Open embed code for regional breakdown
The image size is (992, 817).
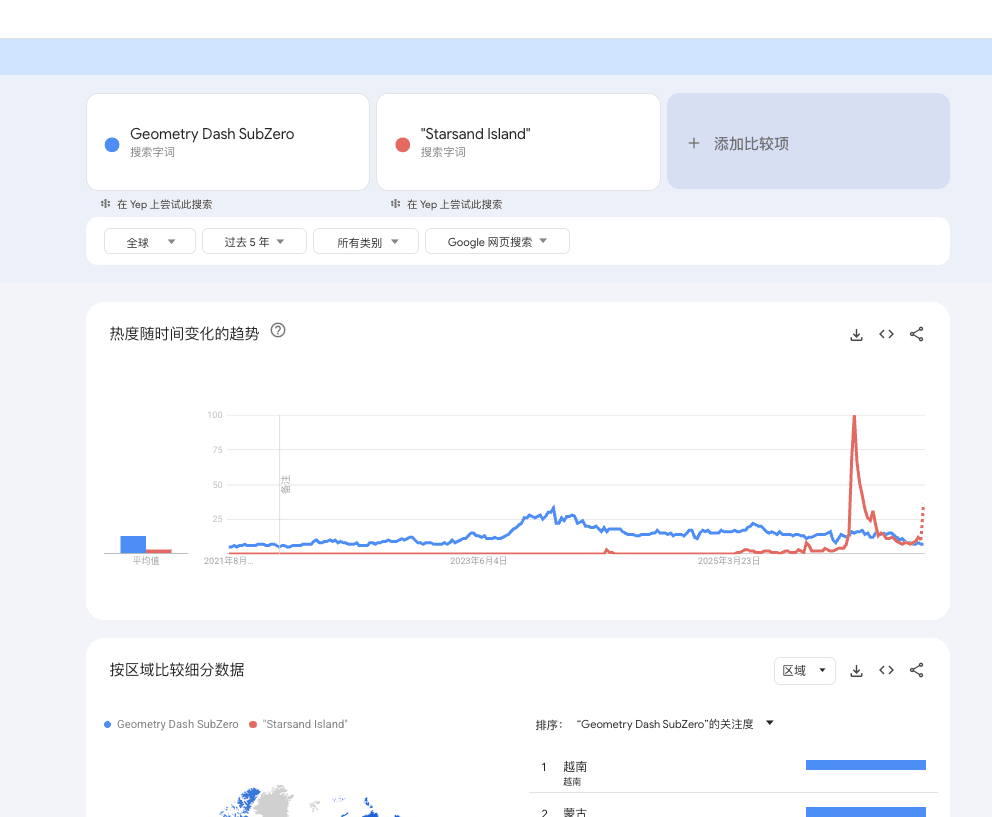tap(886, 670)
